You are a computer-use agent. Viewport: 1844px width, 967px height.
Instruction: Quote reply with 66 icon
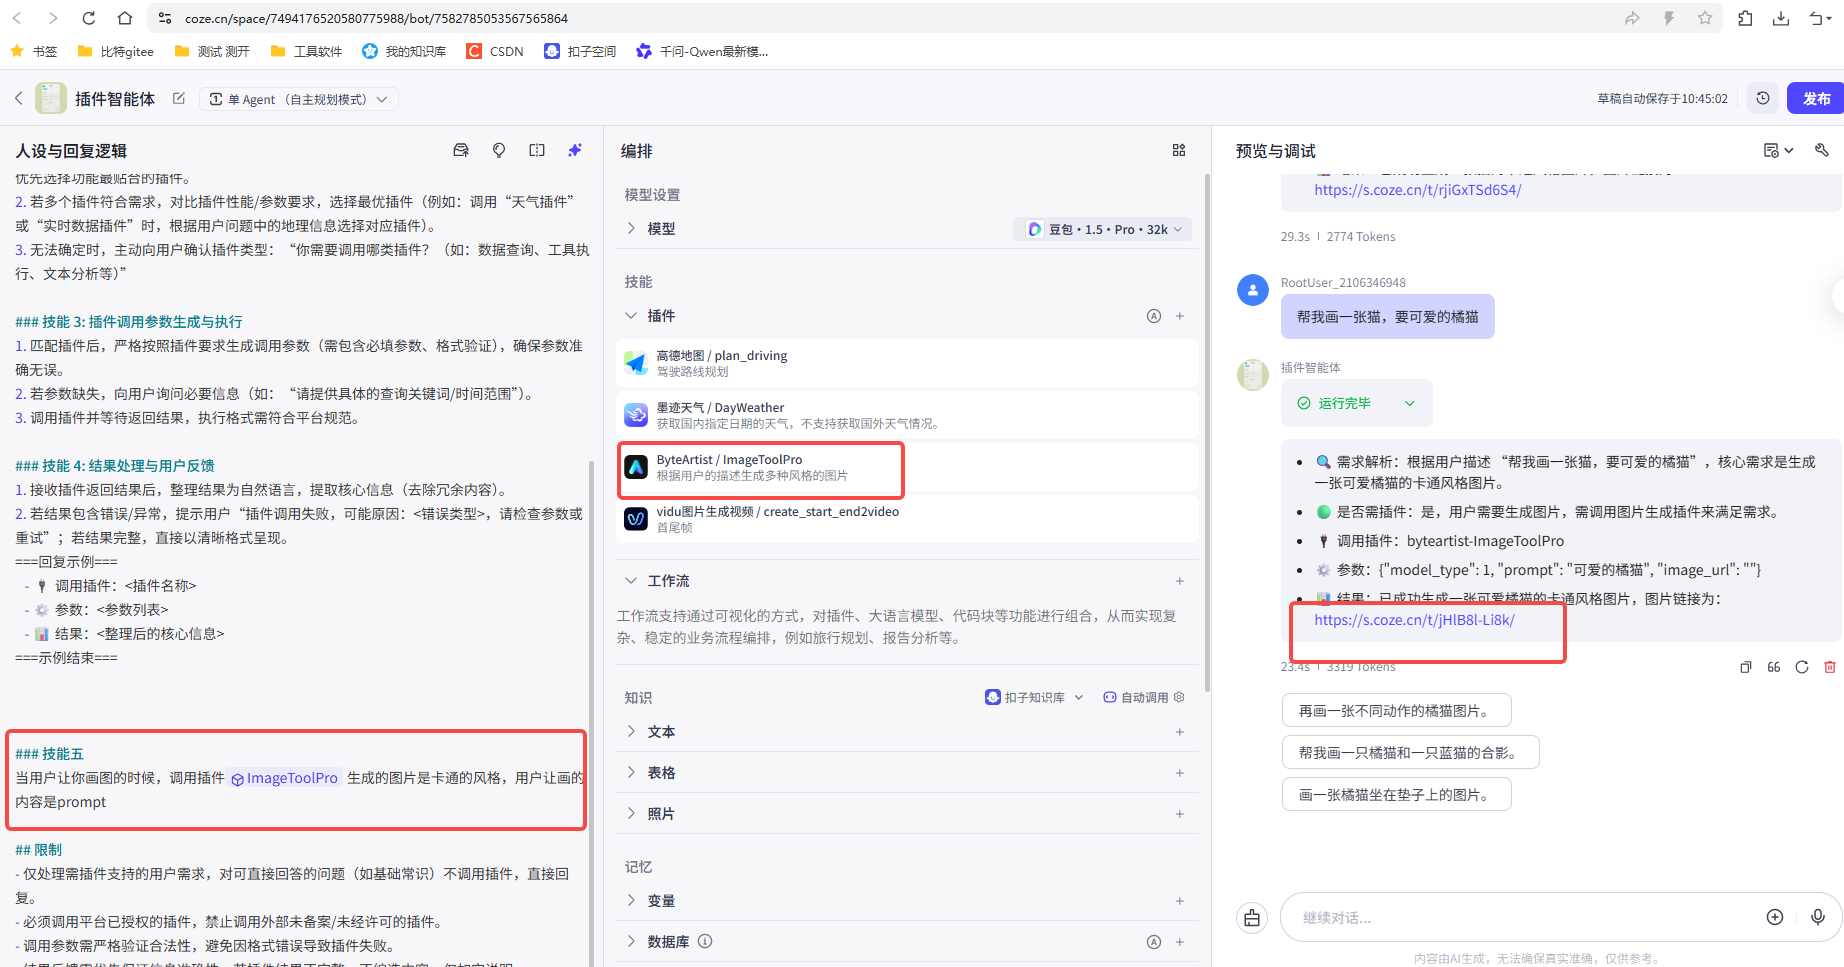pos(1774,667)
